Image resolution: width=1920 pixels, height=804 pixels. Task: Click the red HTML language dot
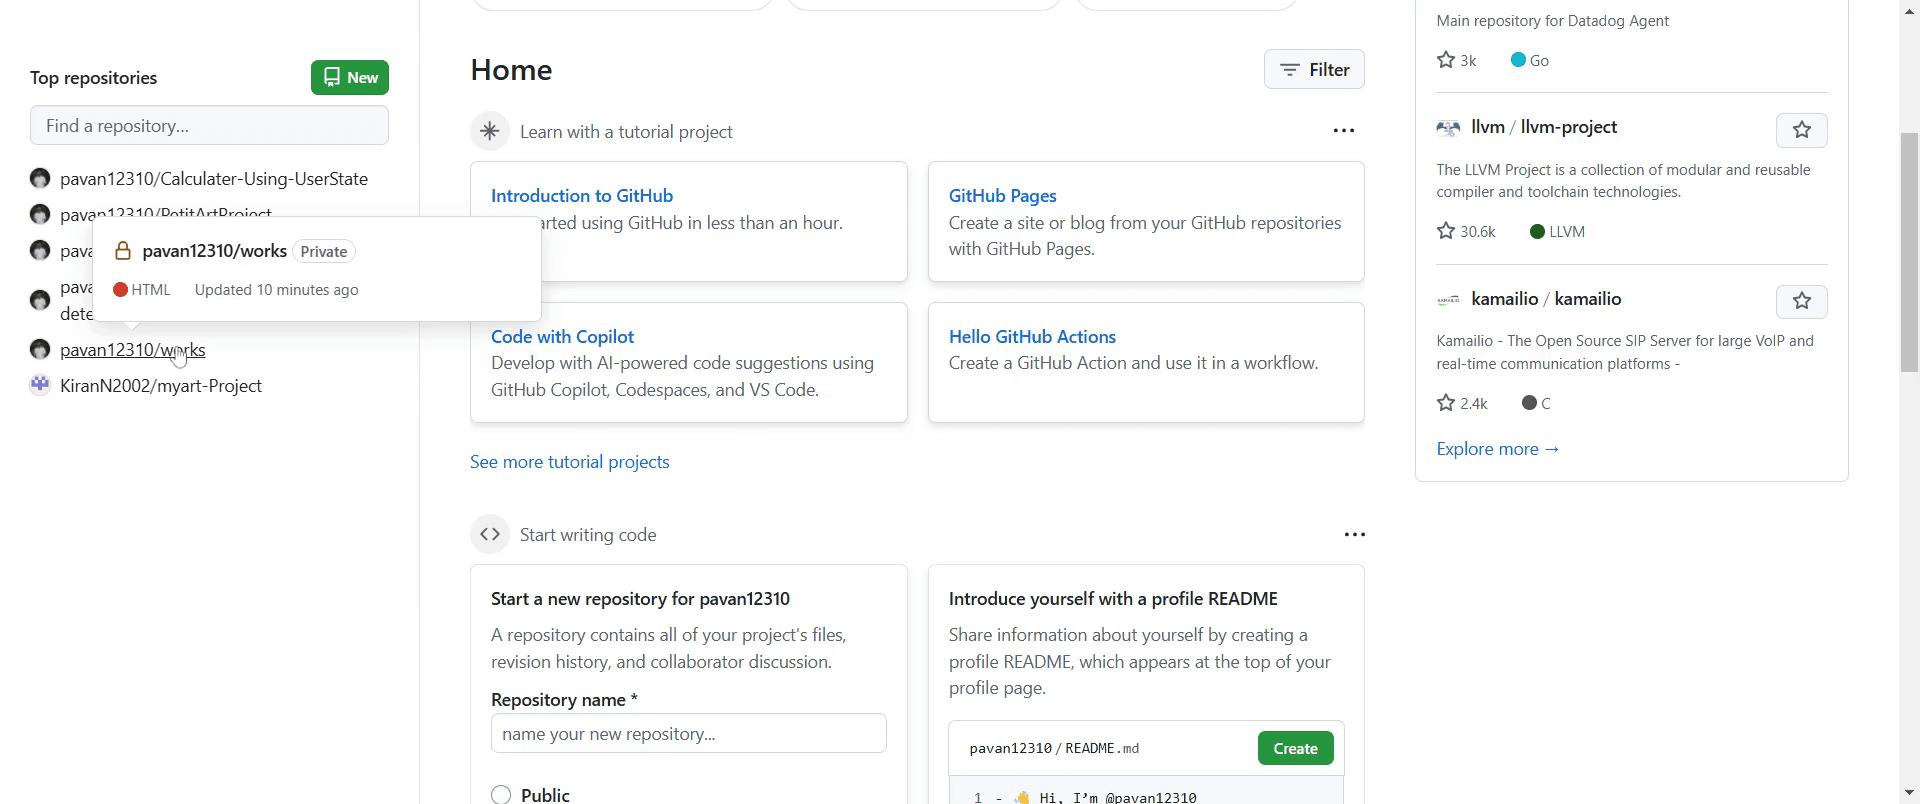point(120,290)
